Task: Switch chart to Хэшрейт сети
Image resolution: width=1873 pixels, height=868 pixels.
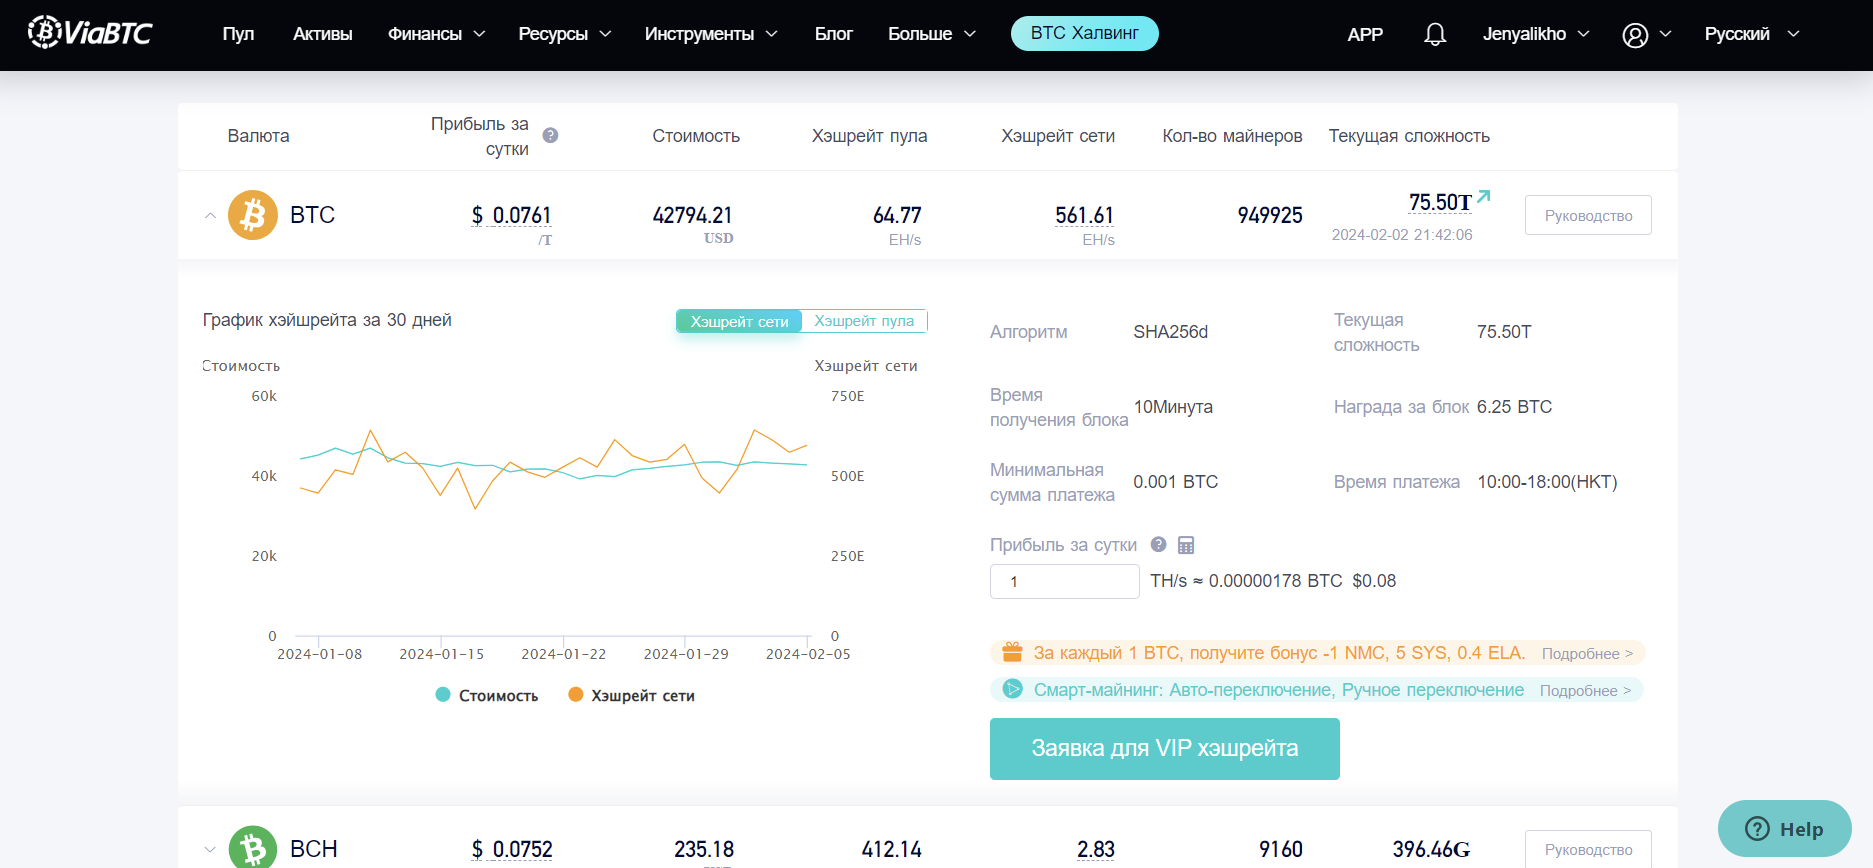Action: [739, 321]
